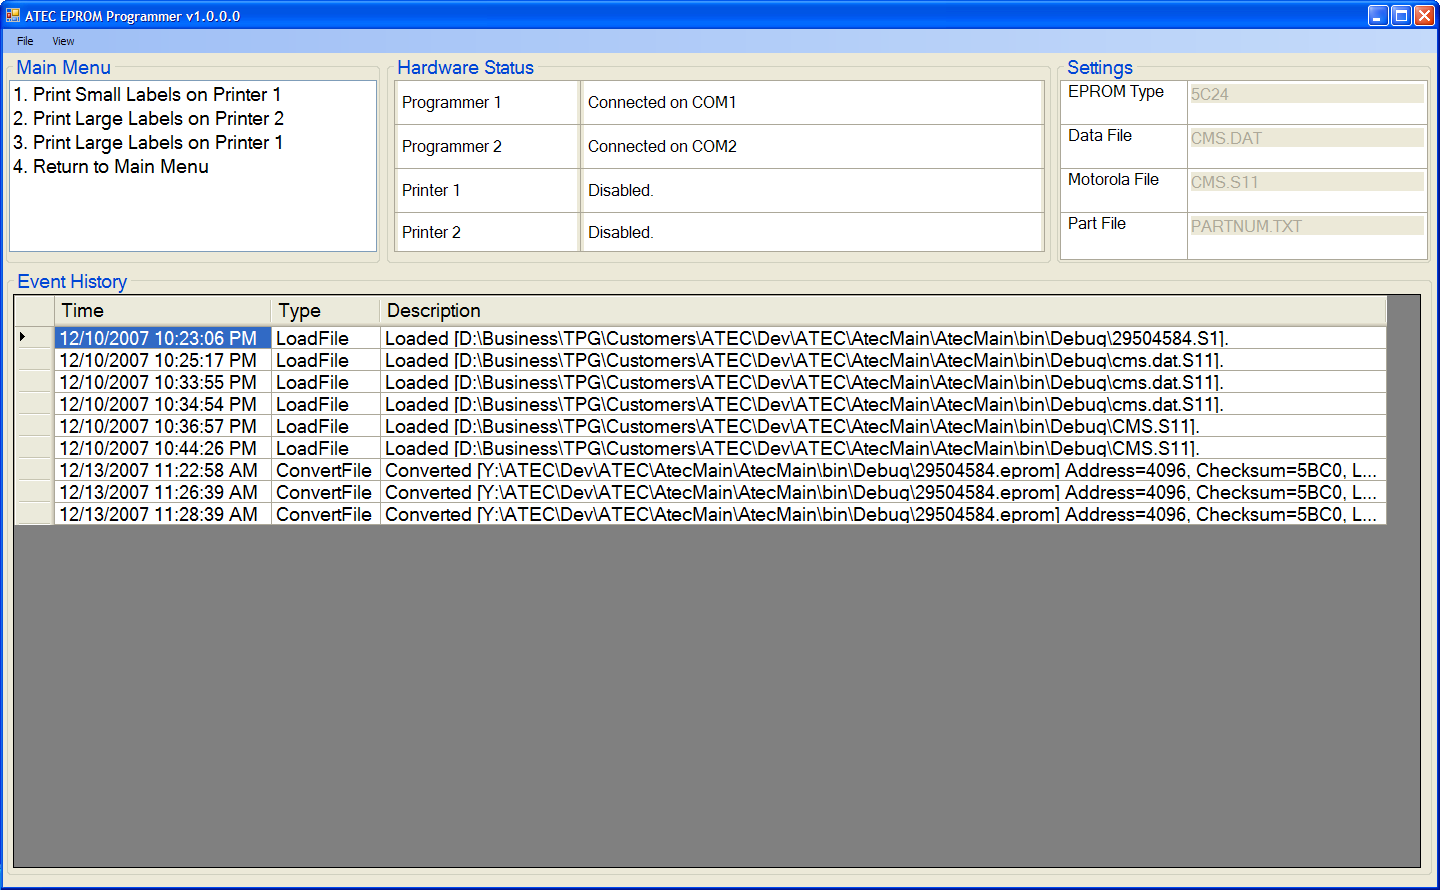Click description cell in 10:36:57 PM row

[883, 426]
